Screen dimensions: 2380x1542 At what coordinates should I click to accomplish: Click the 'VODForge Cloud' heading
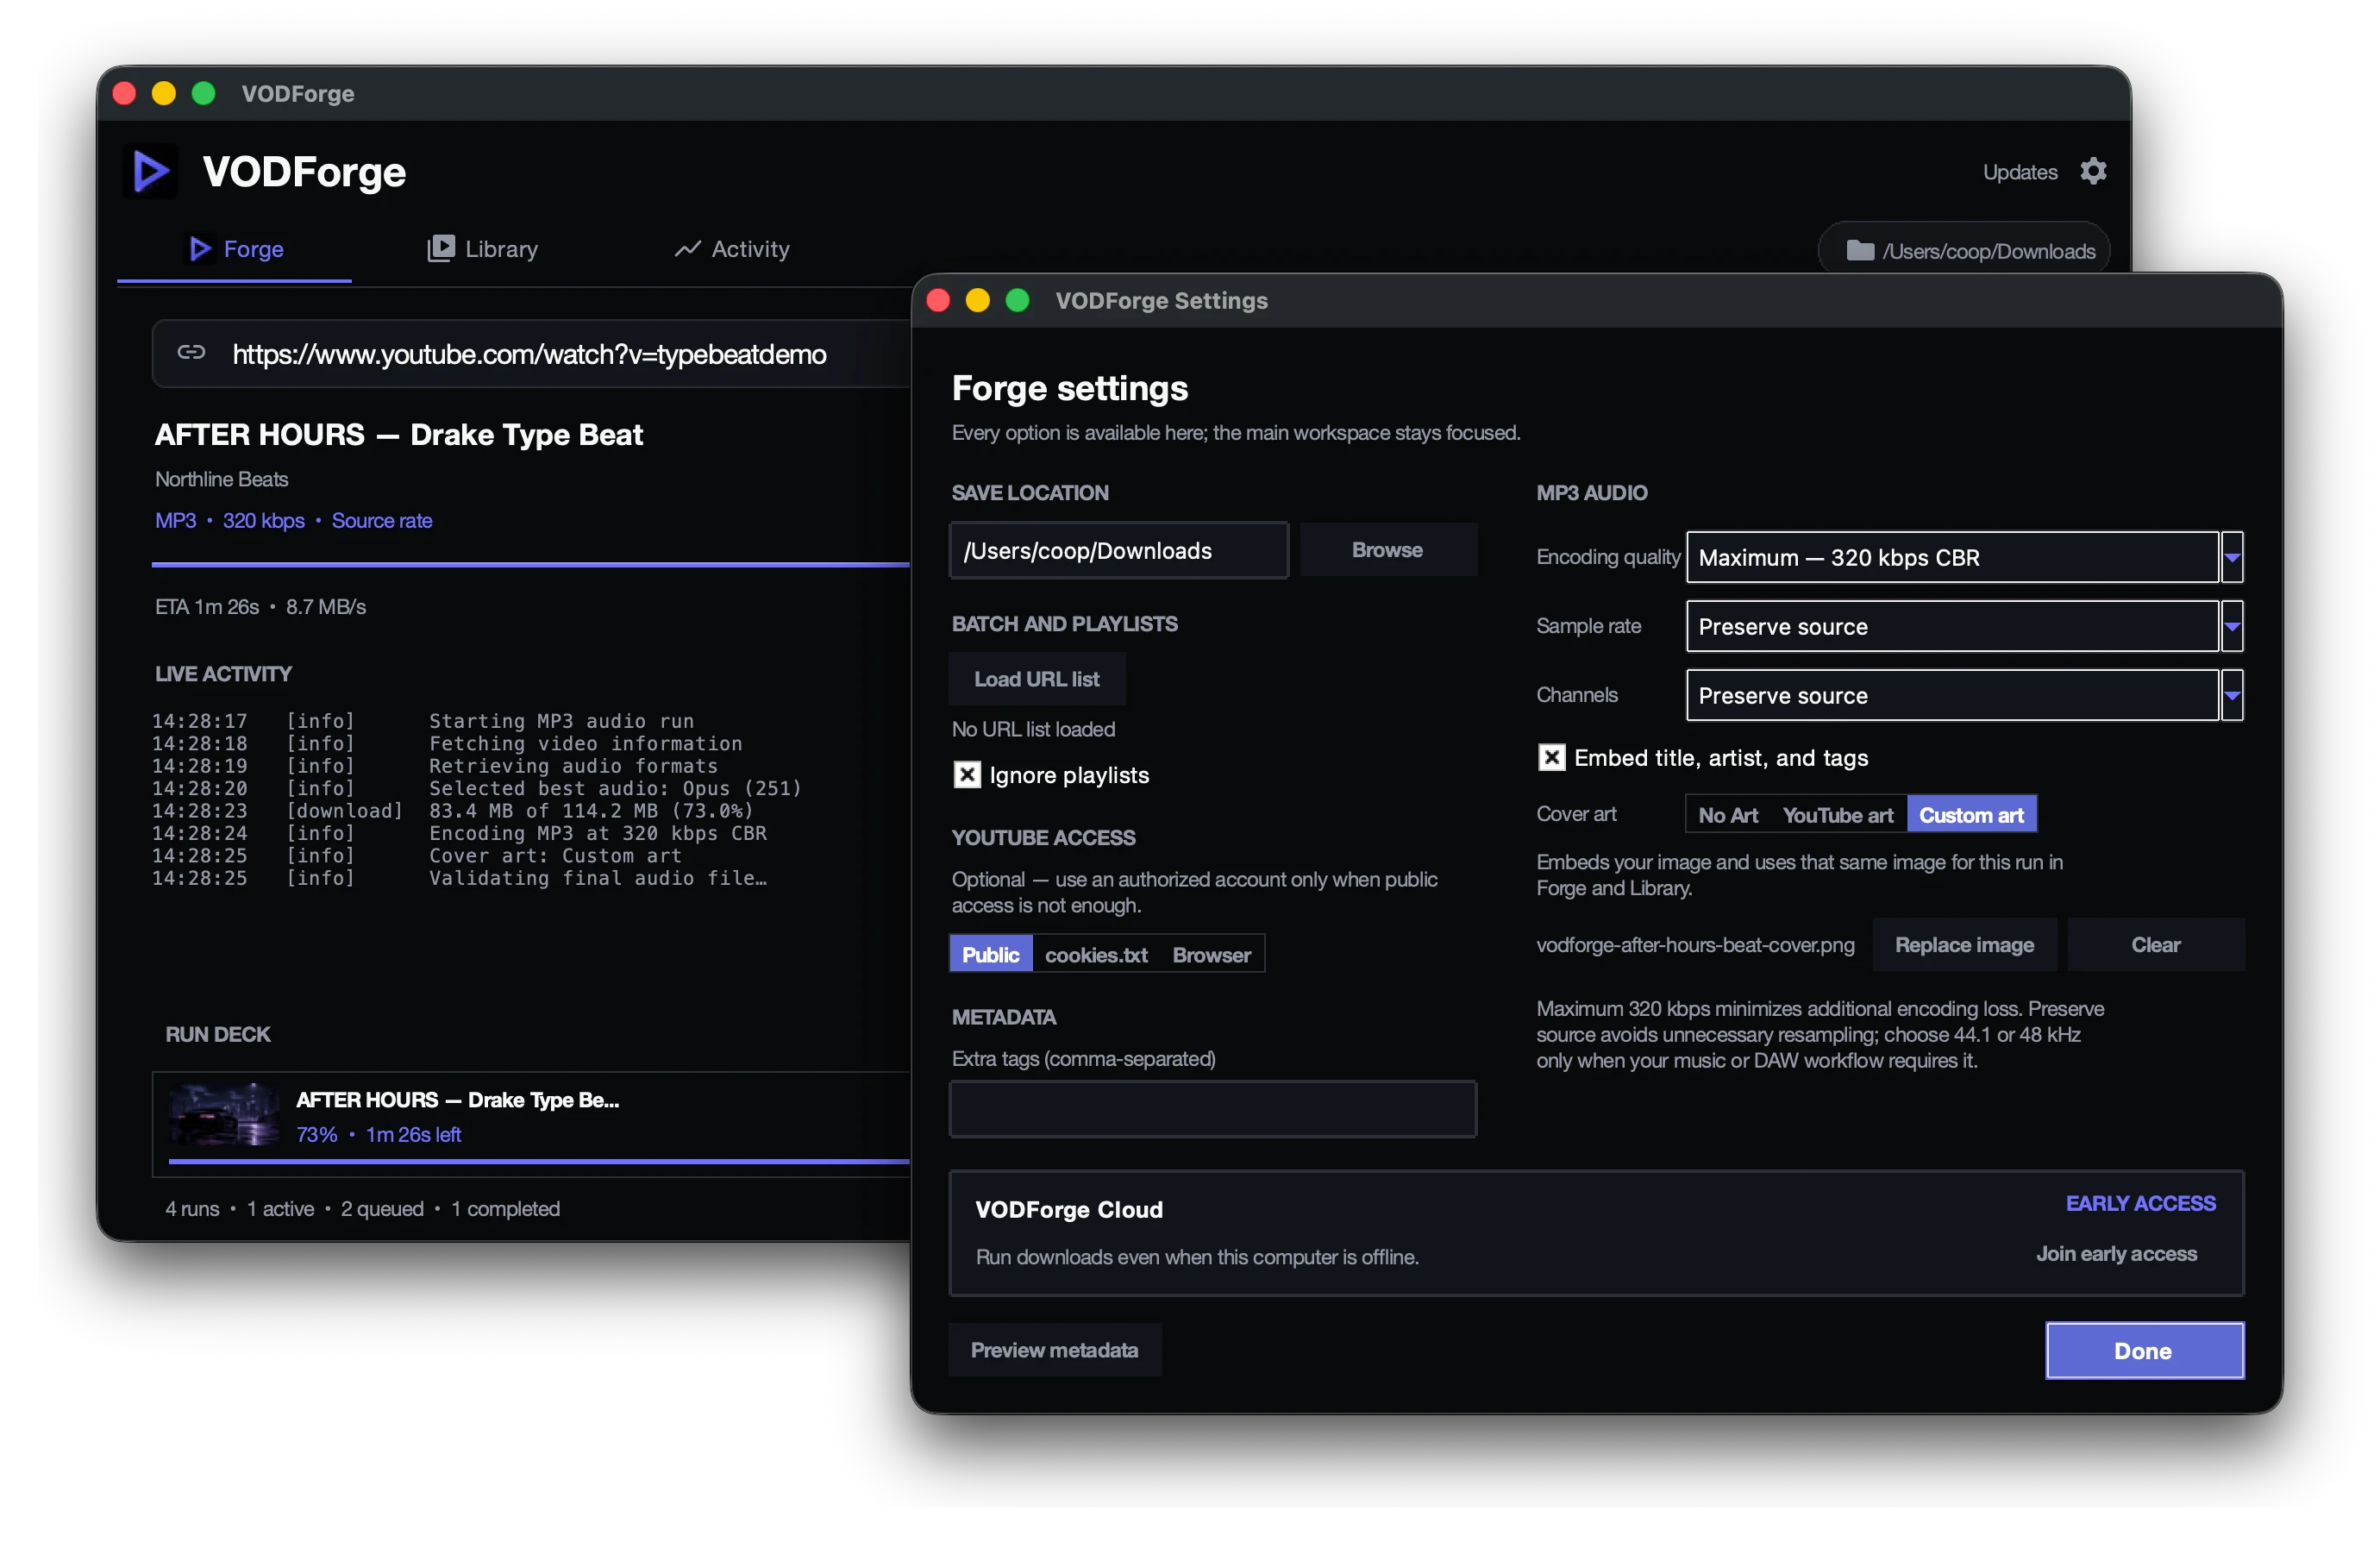[x=1069, y=1209]
